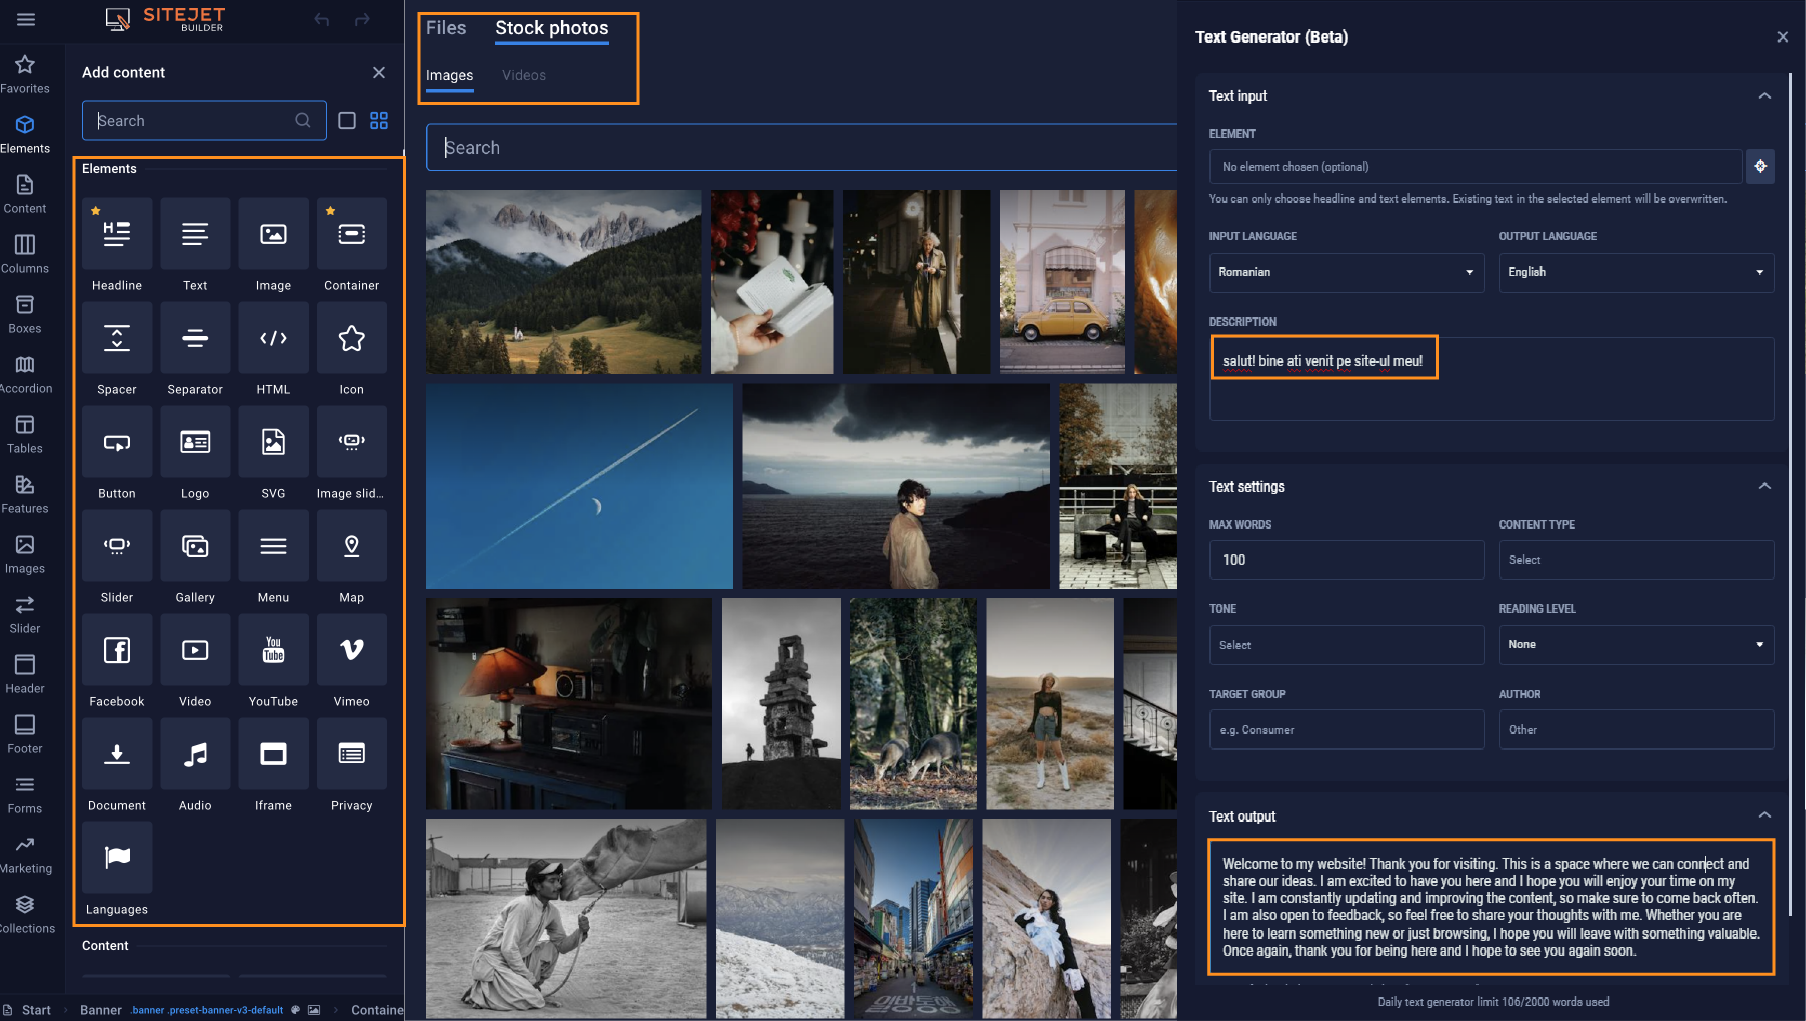The width and height of the screenshot is (1806, 1021).
Task: Select the yellow vintage car photo
Action: point(1062,282)
